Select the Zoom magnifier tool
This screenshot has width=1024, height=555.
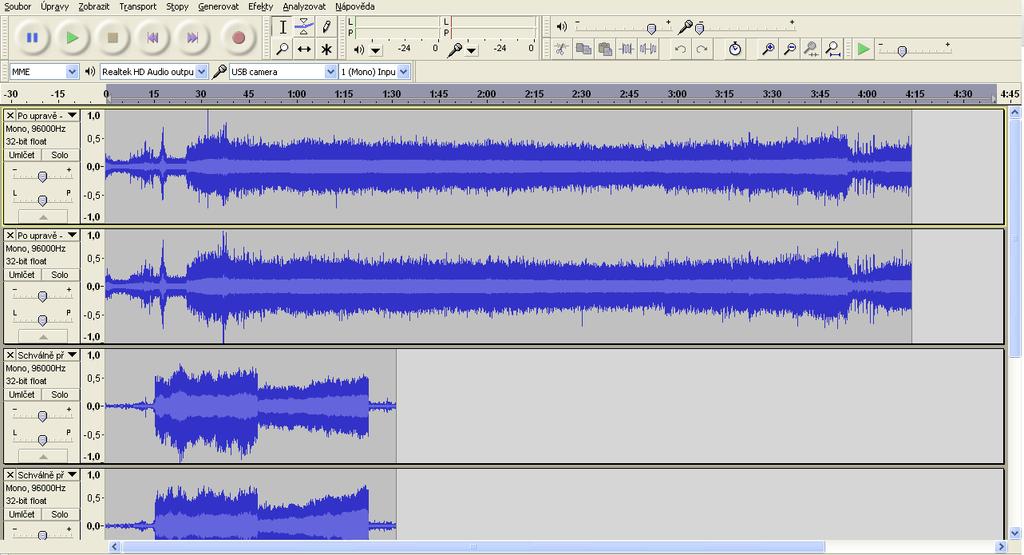pos(283,49)
